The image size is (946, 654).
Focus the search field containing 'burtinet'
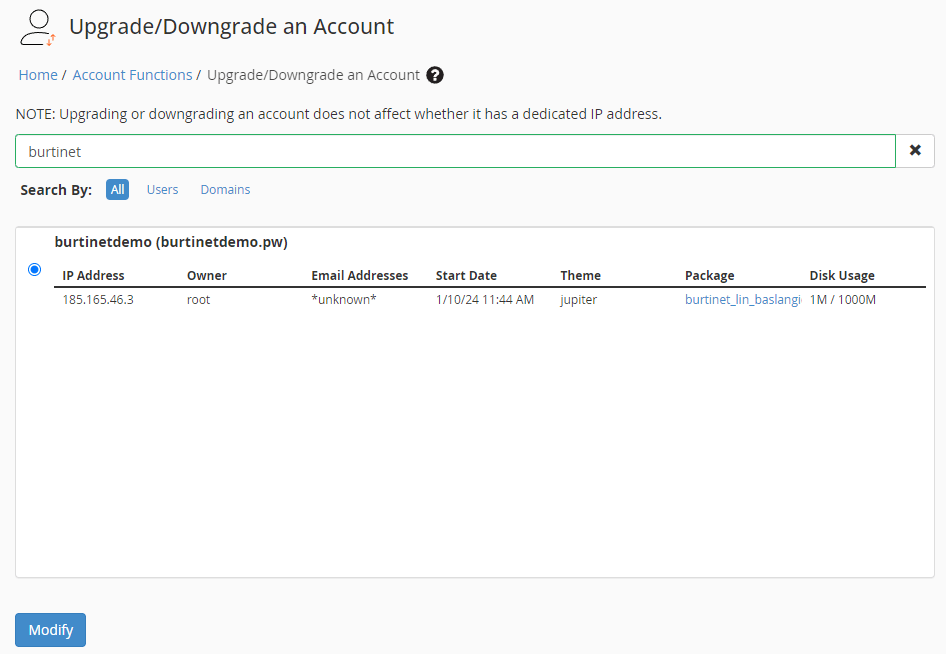(x=455, y=152)
